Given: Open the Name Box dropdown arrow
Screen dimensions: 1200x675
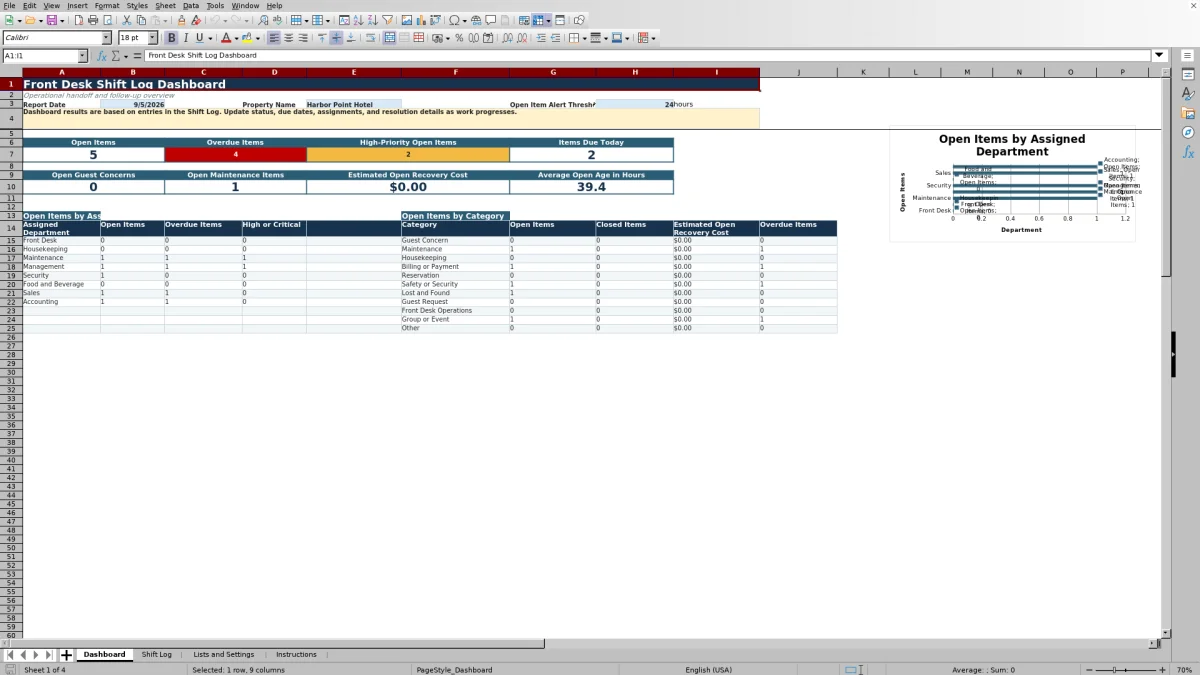Looking at the screenshot, I should (82, 56).
